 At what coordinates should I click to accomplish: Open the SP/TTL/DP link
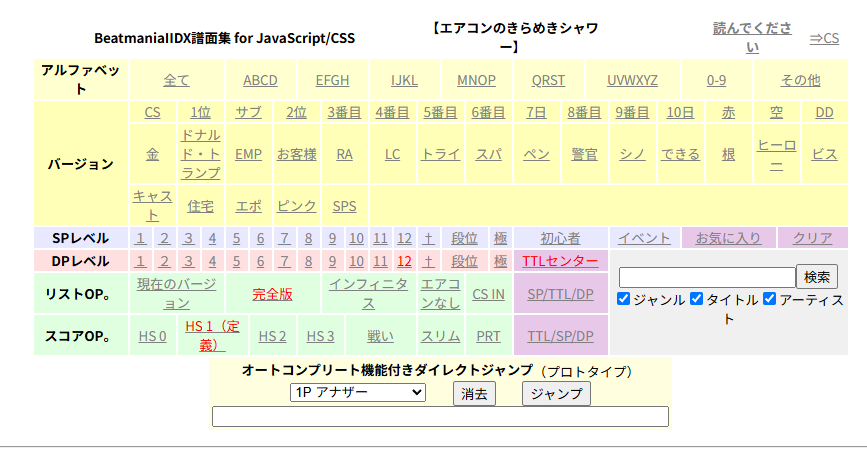560,295
